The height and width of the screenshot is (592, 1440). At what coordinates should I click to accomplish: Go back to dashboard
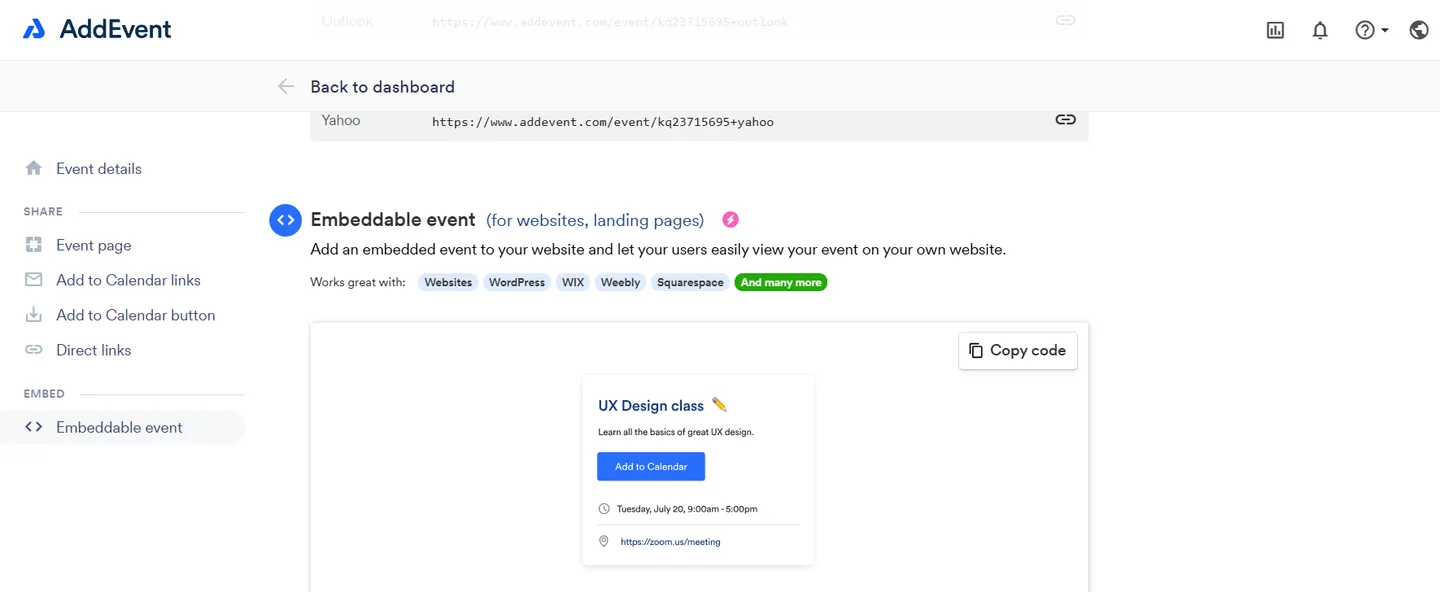pyautogui.click(x=382, y=87)
